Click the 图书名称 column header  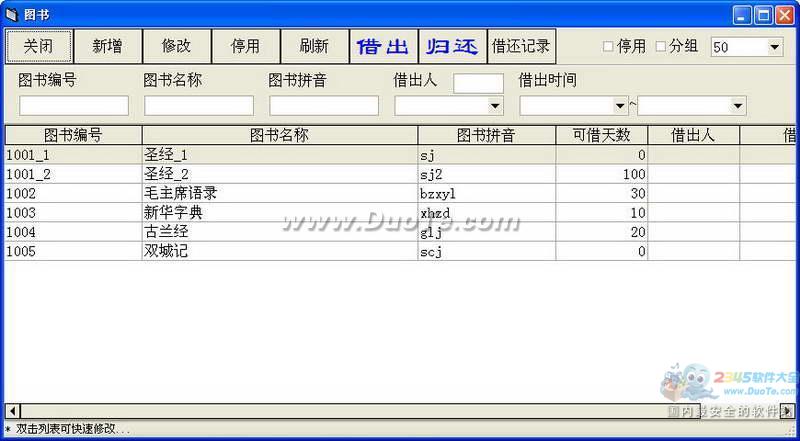click(x=280, y=135)
